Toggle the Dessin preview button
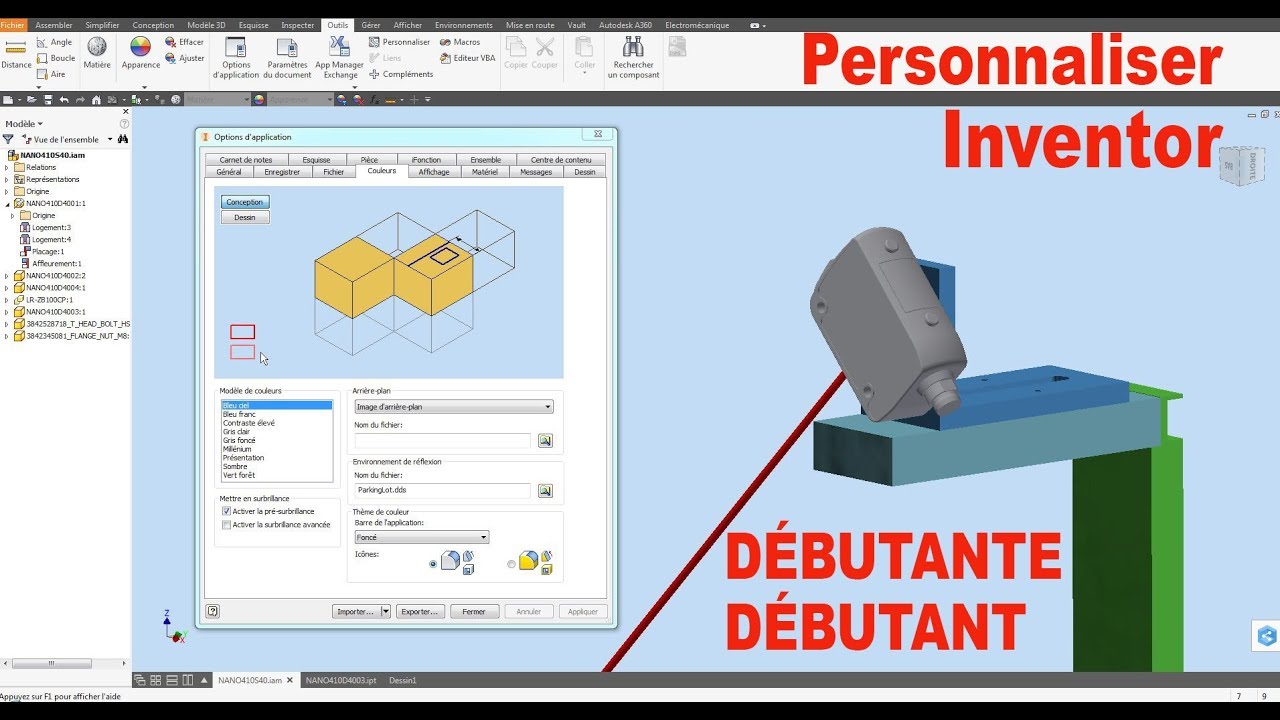Image resolution: width=1280 pixels, height=720 pixels. tap(245, 217)
